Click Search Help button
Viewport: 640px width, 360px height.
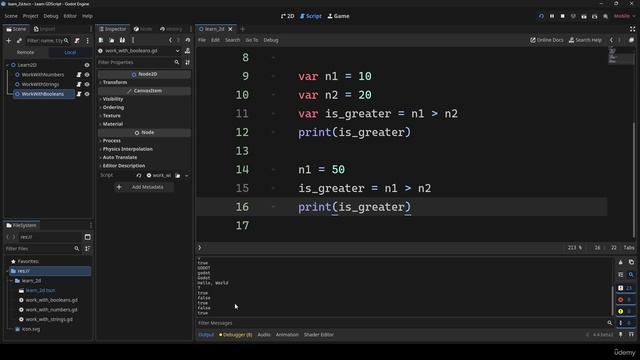pyautogui.click(x=585, y=40)
